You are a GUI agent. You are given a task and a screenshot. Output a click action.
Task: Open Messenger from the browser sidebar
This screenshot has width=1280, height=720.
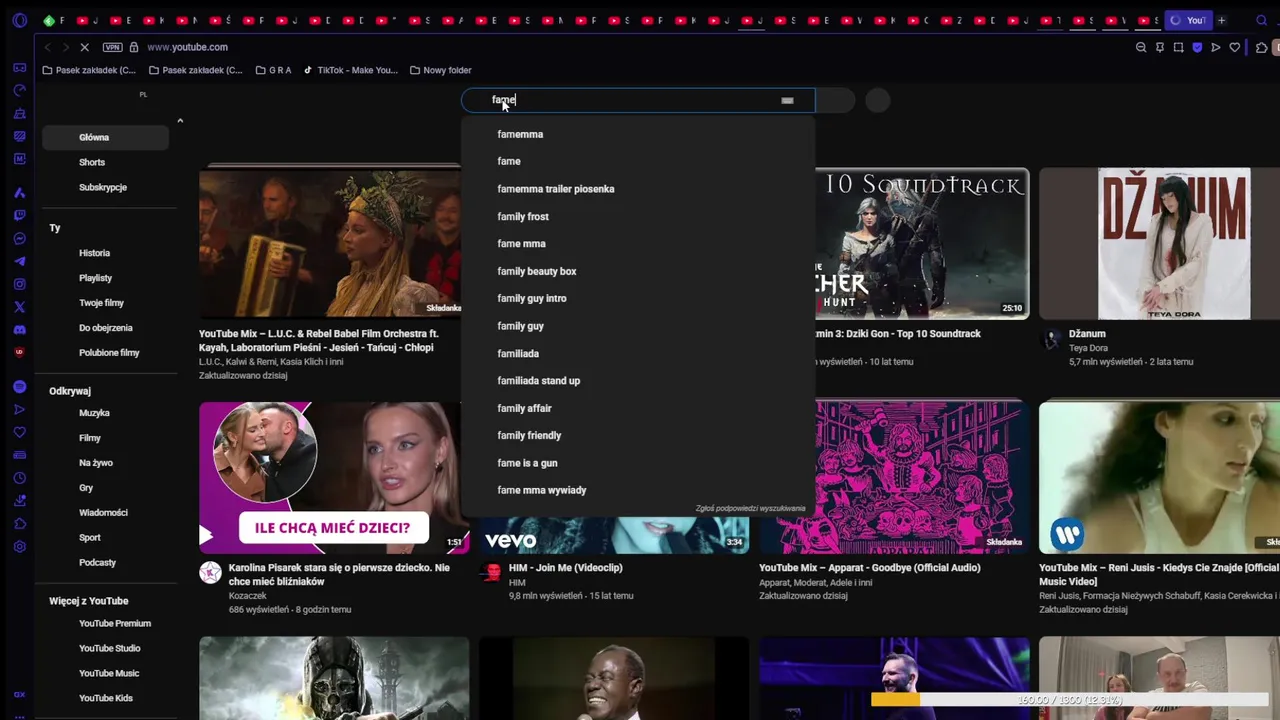point(20,239)
